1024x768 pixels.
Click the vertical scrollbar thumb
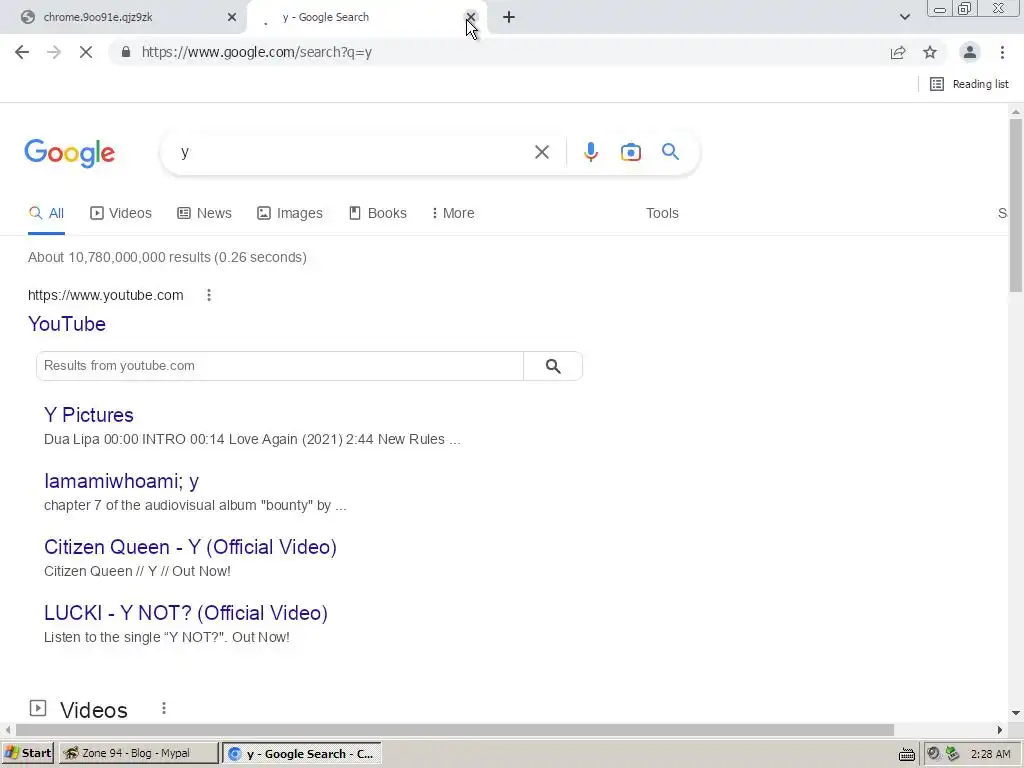1016,205
